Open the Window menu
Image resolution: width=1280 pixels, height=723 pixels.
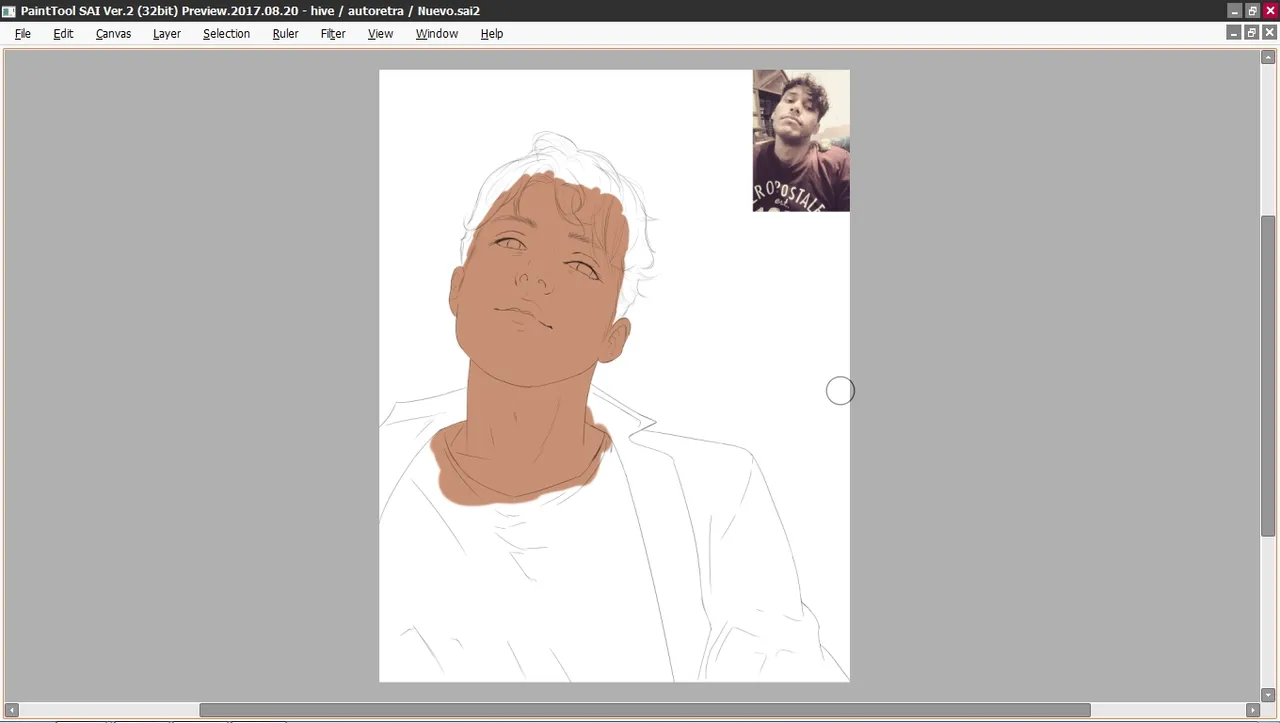click(x=436, y=33)
